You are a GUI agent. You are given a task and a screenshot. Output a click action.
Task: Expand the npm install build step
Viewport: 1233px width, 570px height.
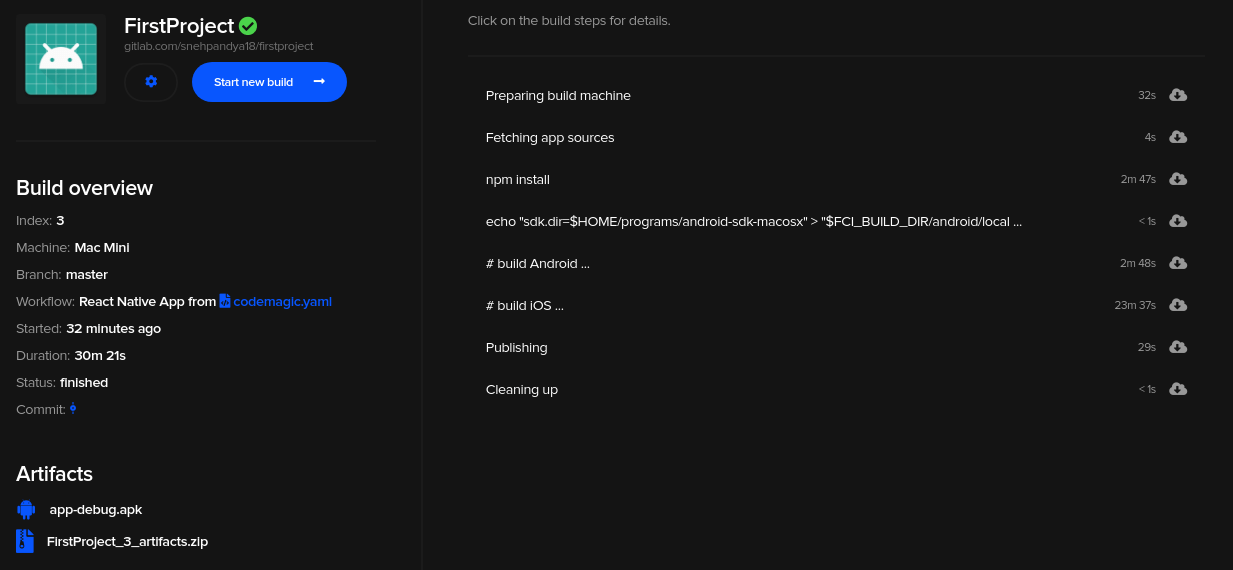[x=836, y=179]
